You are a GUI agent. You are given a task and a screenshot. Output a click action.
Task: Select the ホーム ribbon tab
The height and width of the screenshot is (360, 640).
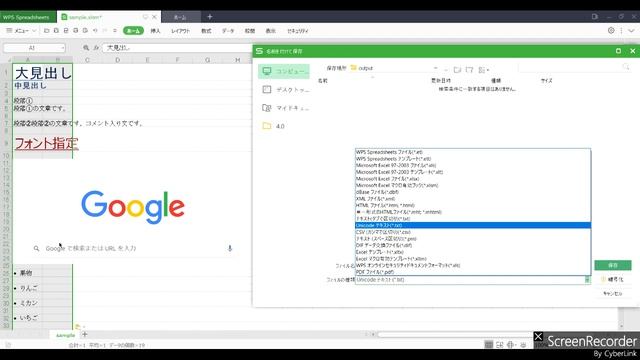[133, 31]
